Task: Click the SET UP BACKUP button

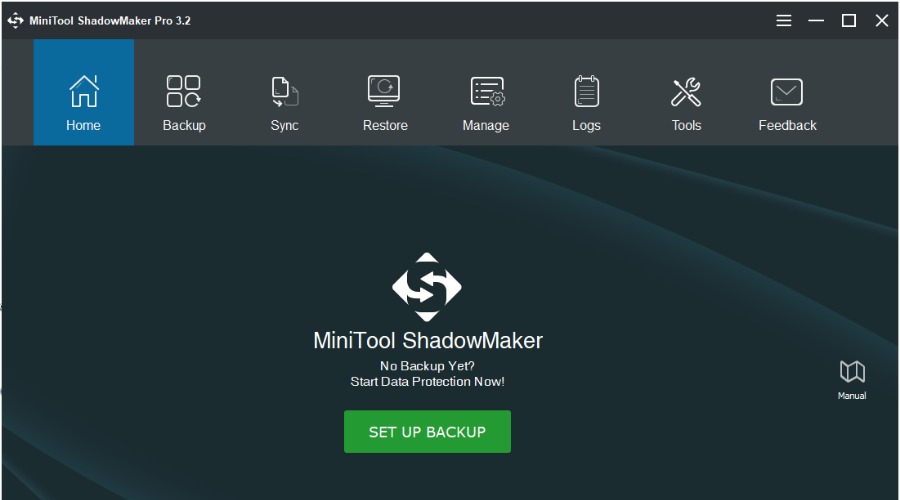Action: pyautogui.click(x=427, y=432)
